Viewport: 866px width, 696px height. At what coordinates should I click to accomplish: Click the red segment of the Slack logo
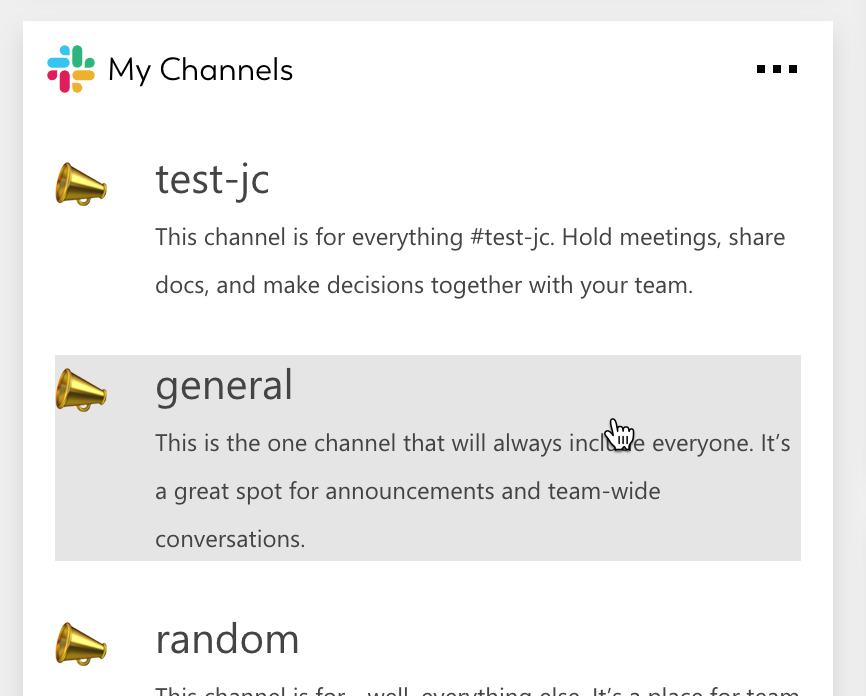[63, 80]
